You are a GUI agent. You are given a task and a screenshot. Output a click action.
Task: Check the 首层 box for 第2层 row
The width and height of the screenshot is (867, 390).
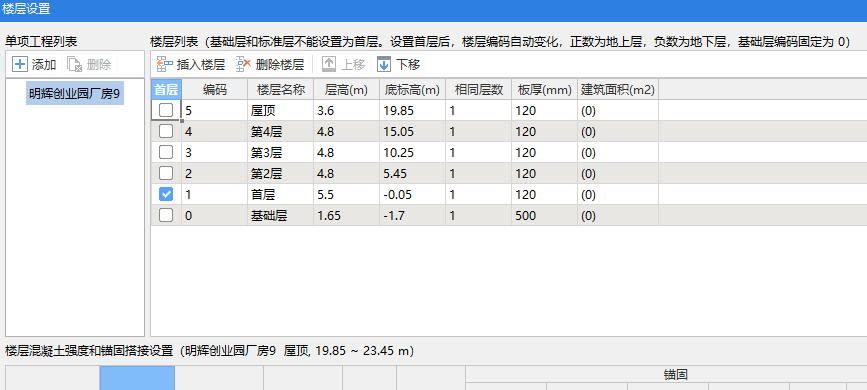pyautogui.click(x=166, y=173)
